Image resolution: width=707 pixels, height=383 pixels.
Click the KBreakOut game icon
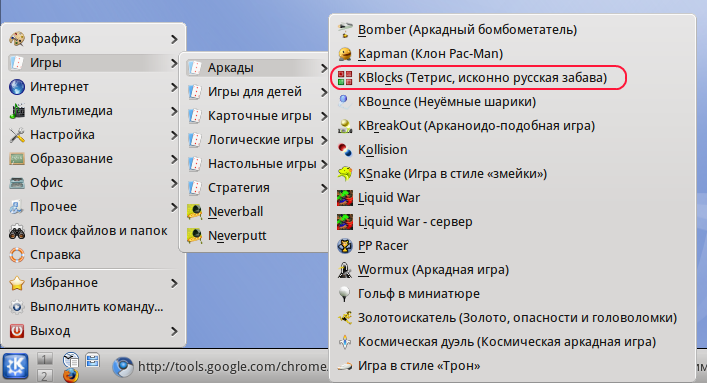click(345, 125)
